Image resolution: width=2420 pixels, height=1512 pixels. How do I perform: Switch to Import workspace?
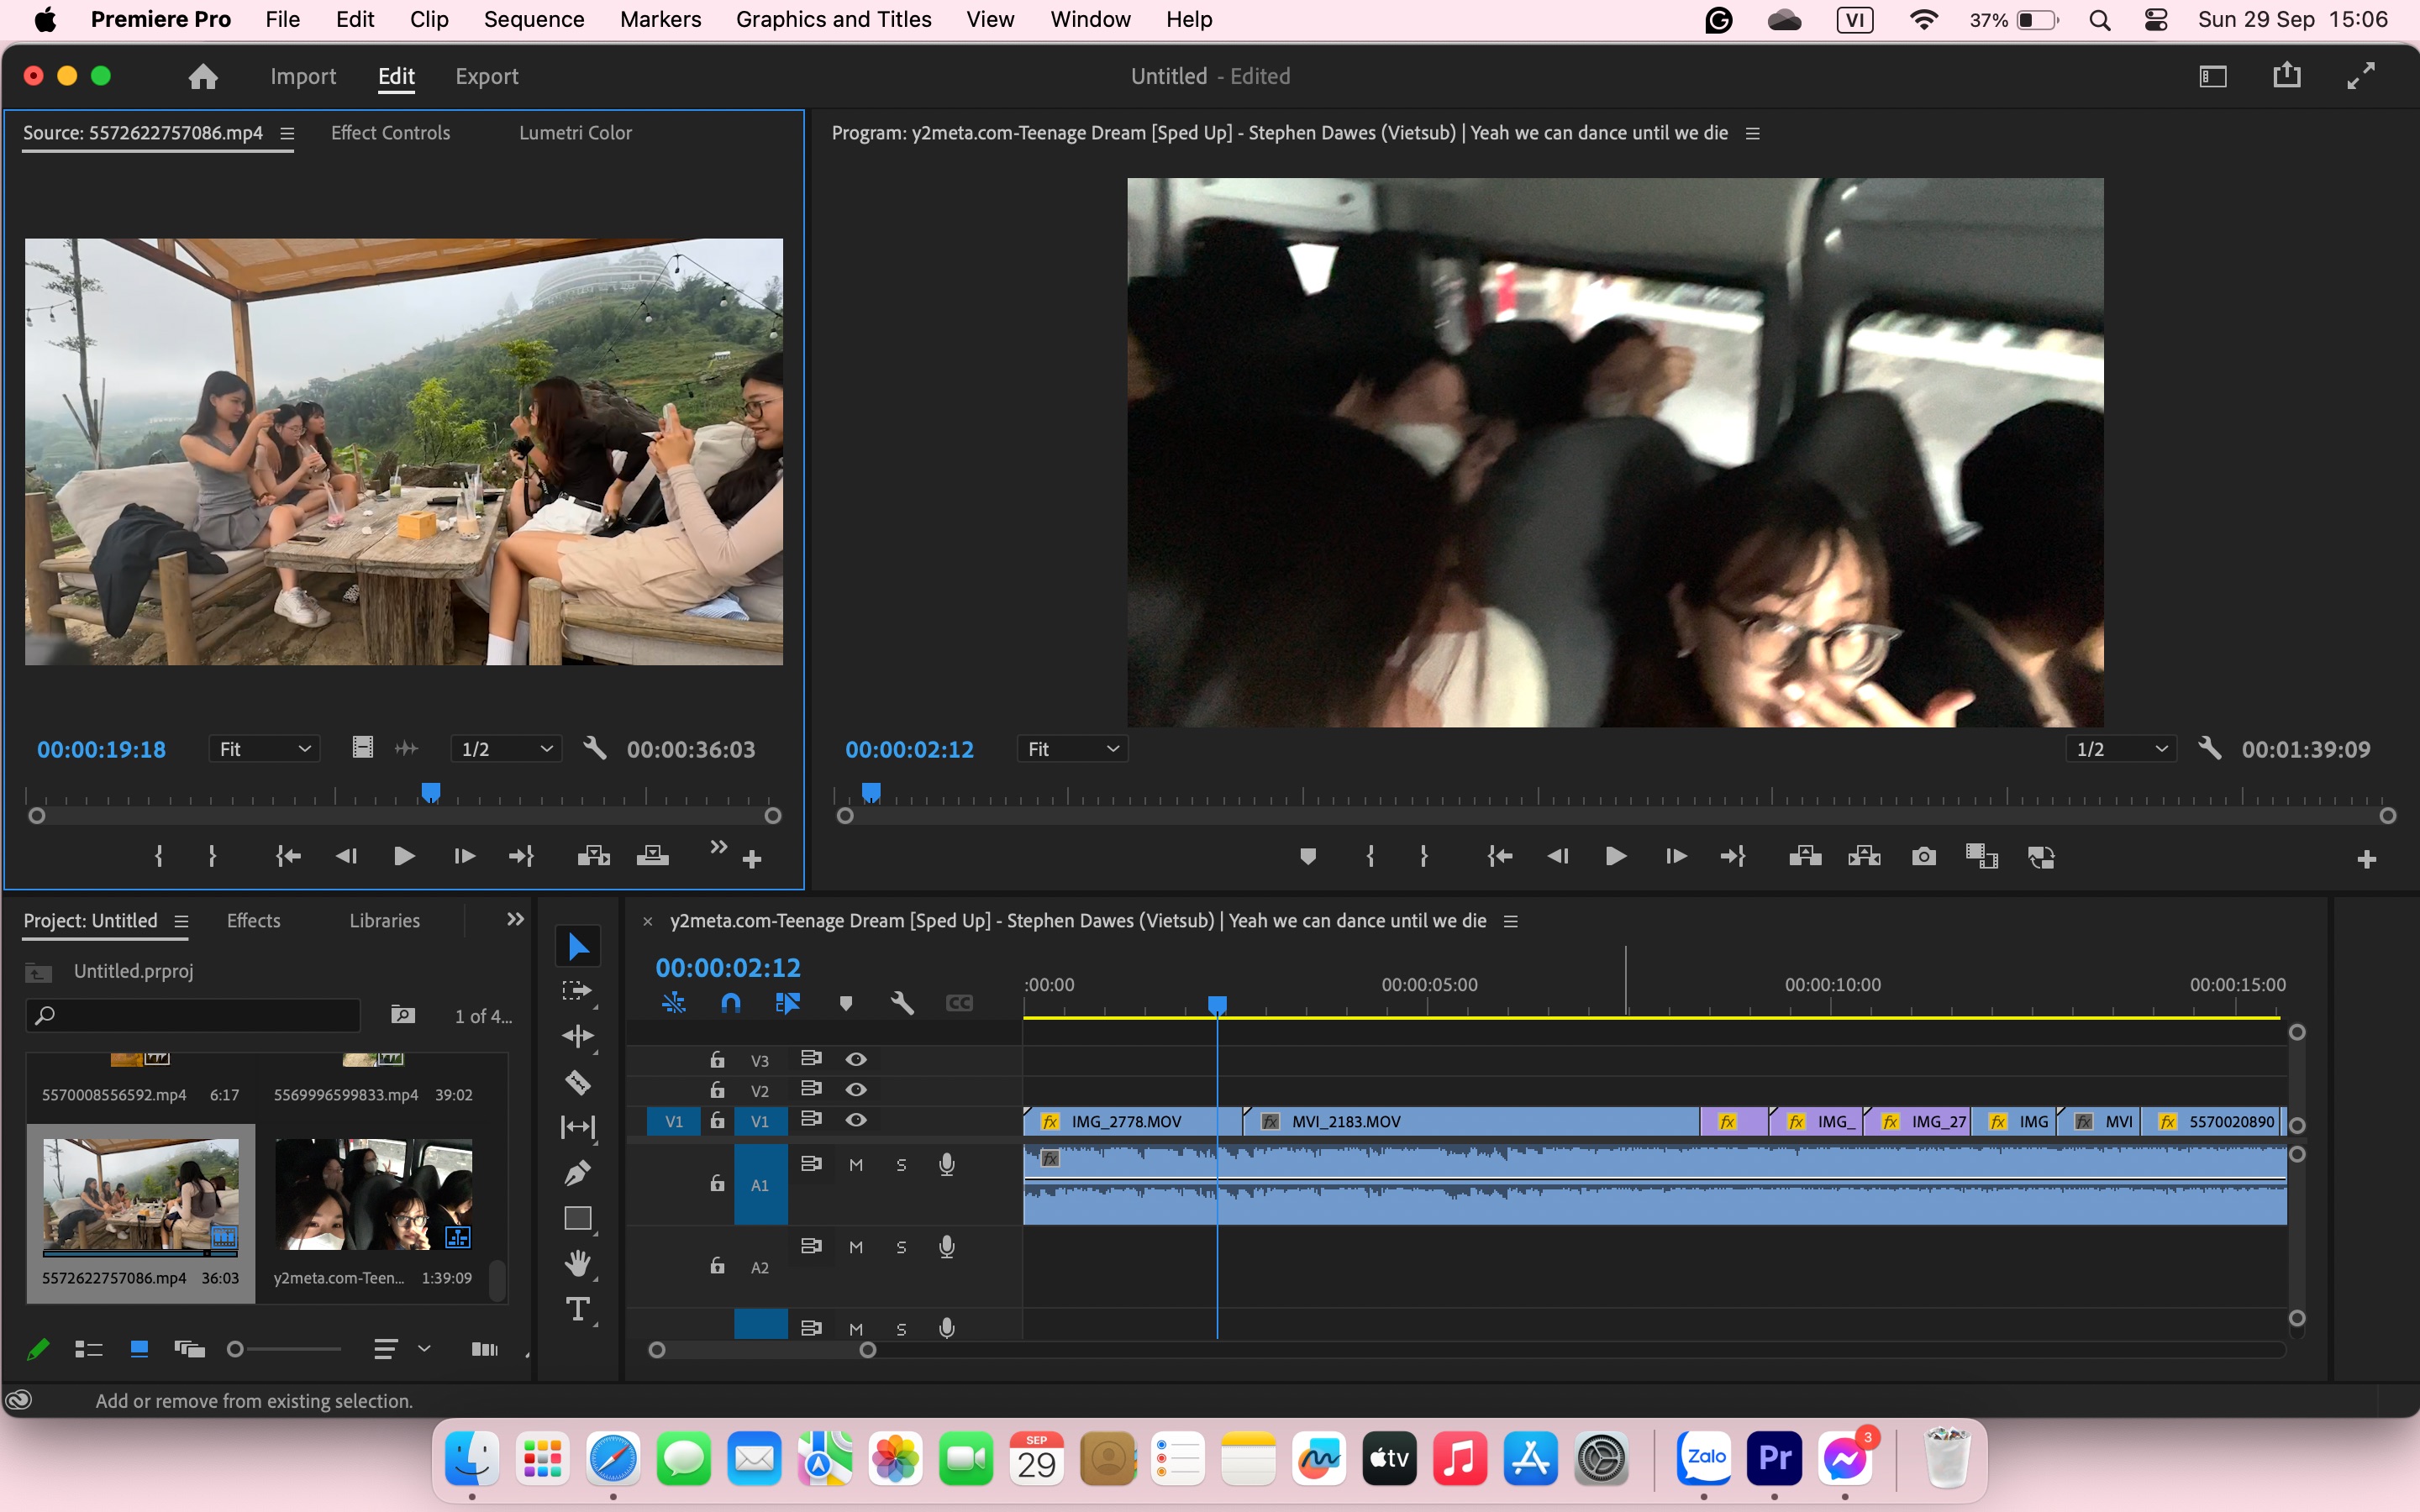pos(303,77)
